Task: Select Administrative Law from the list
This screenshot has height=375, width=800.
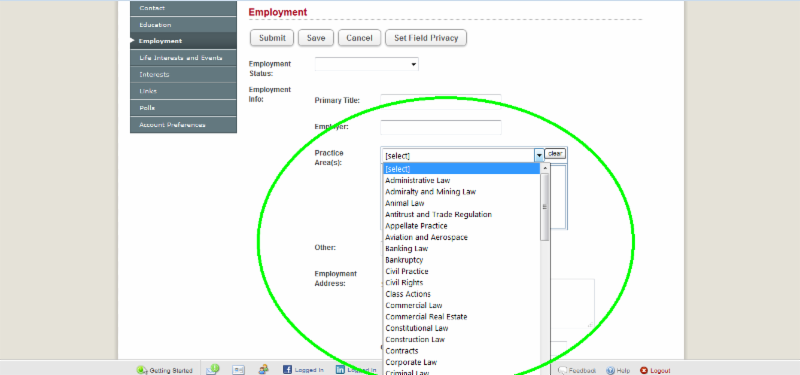Action: pos(461,180)
